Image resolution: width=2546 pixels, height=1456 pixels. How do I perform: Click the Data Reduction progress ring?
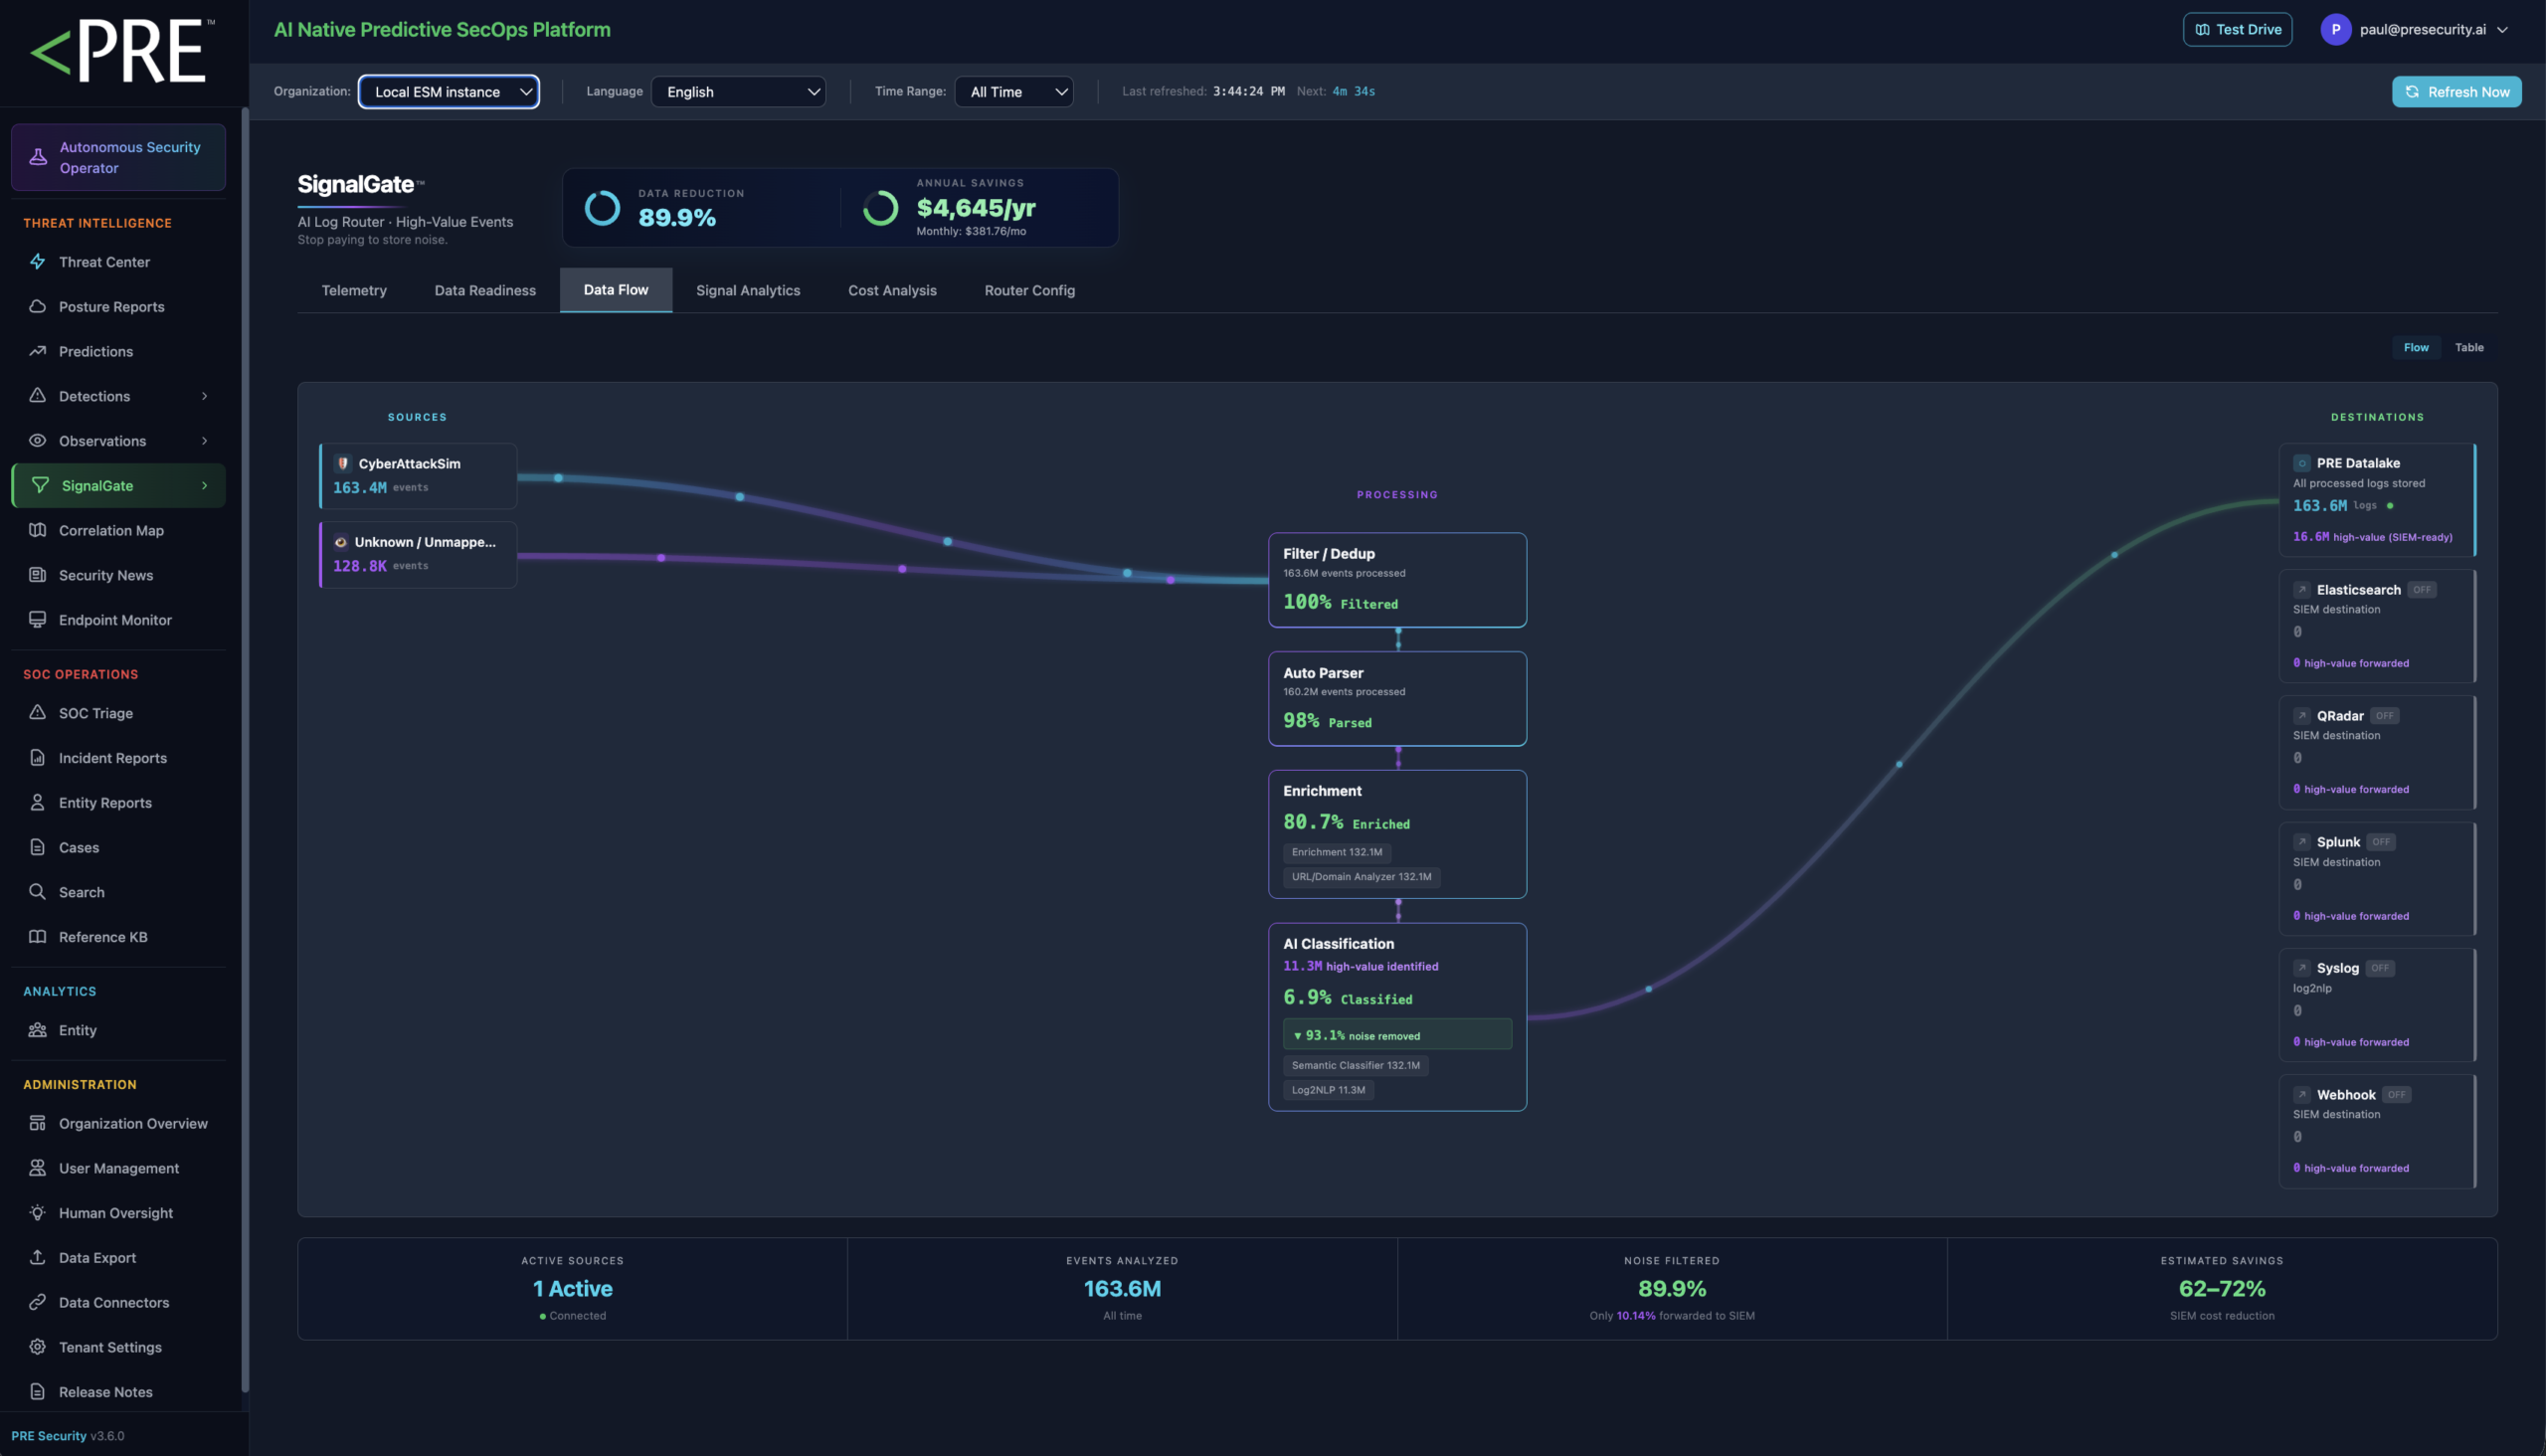602,208
